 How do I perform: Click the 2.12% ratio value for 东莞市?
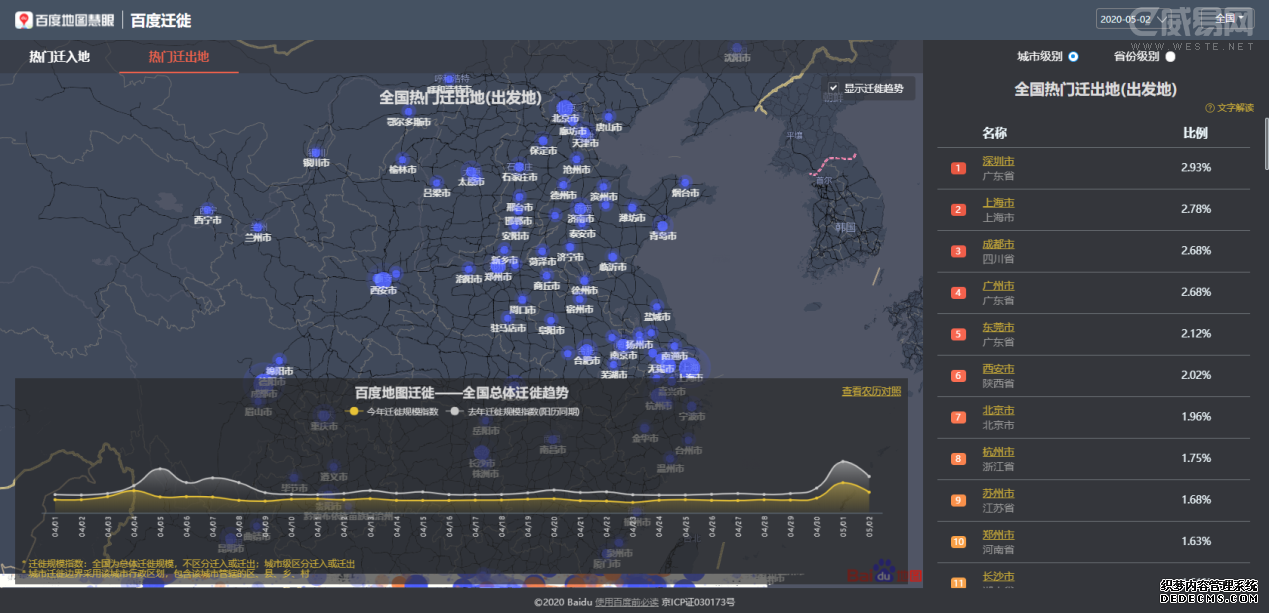(x=1196, y=334)
